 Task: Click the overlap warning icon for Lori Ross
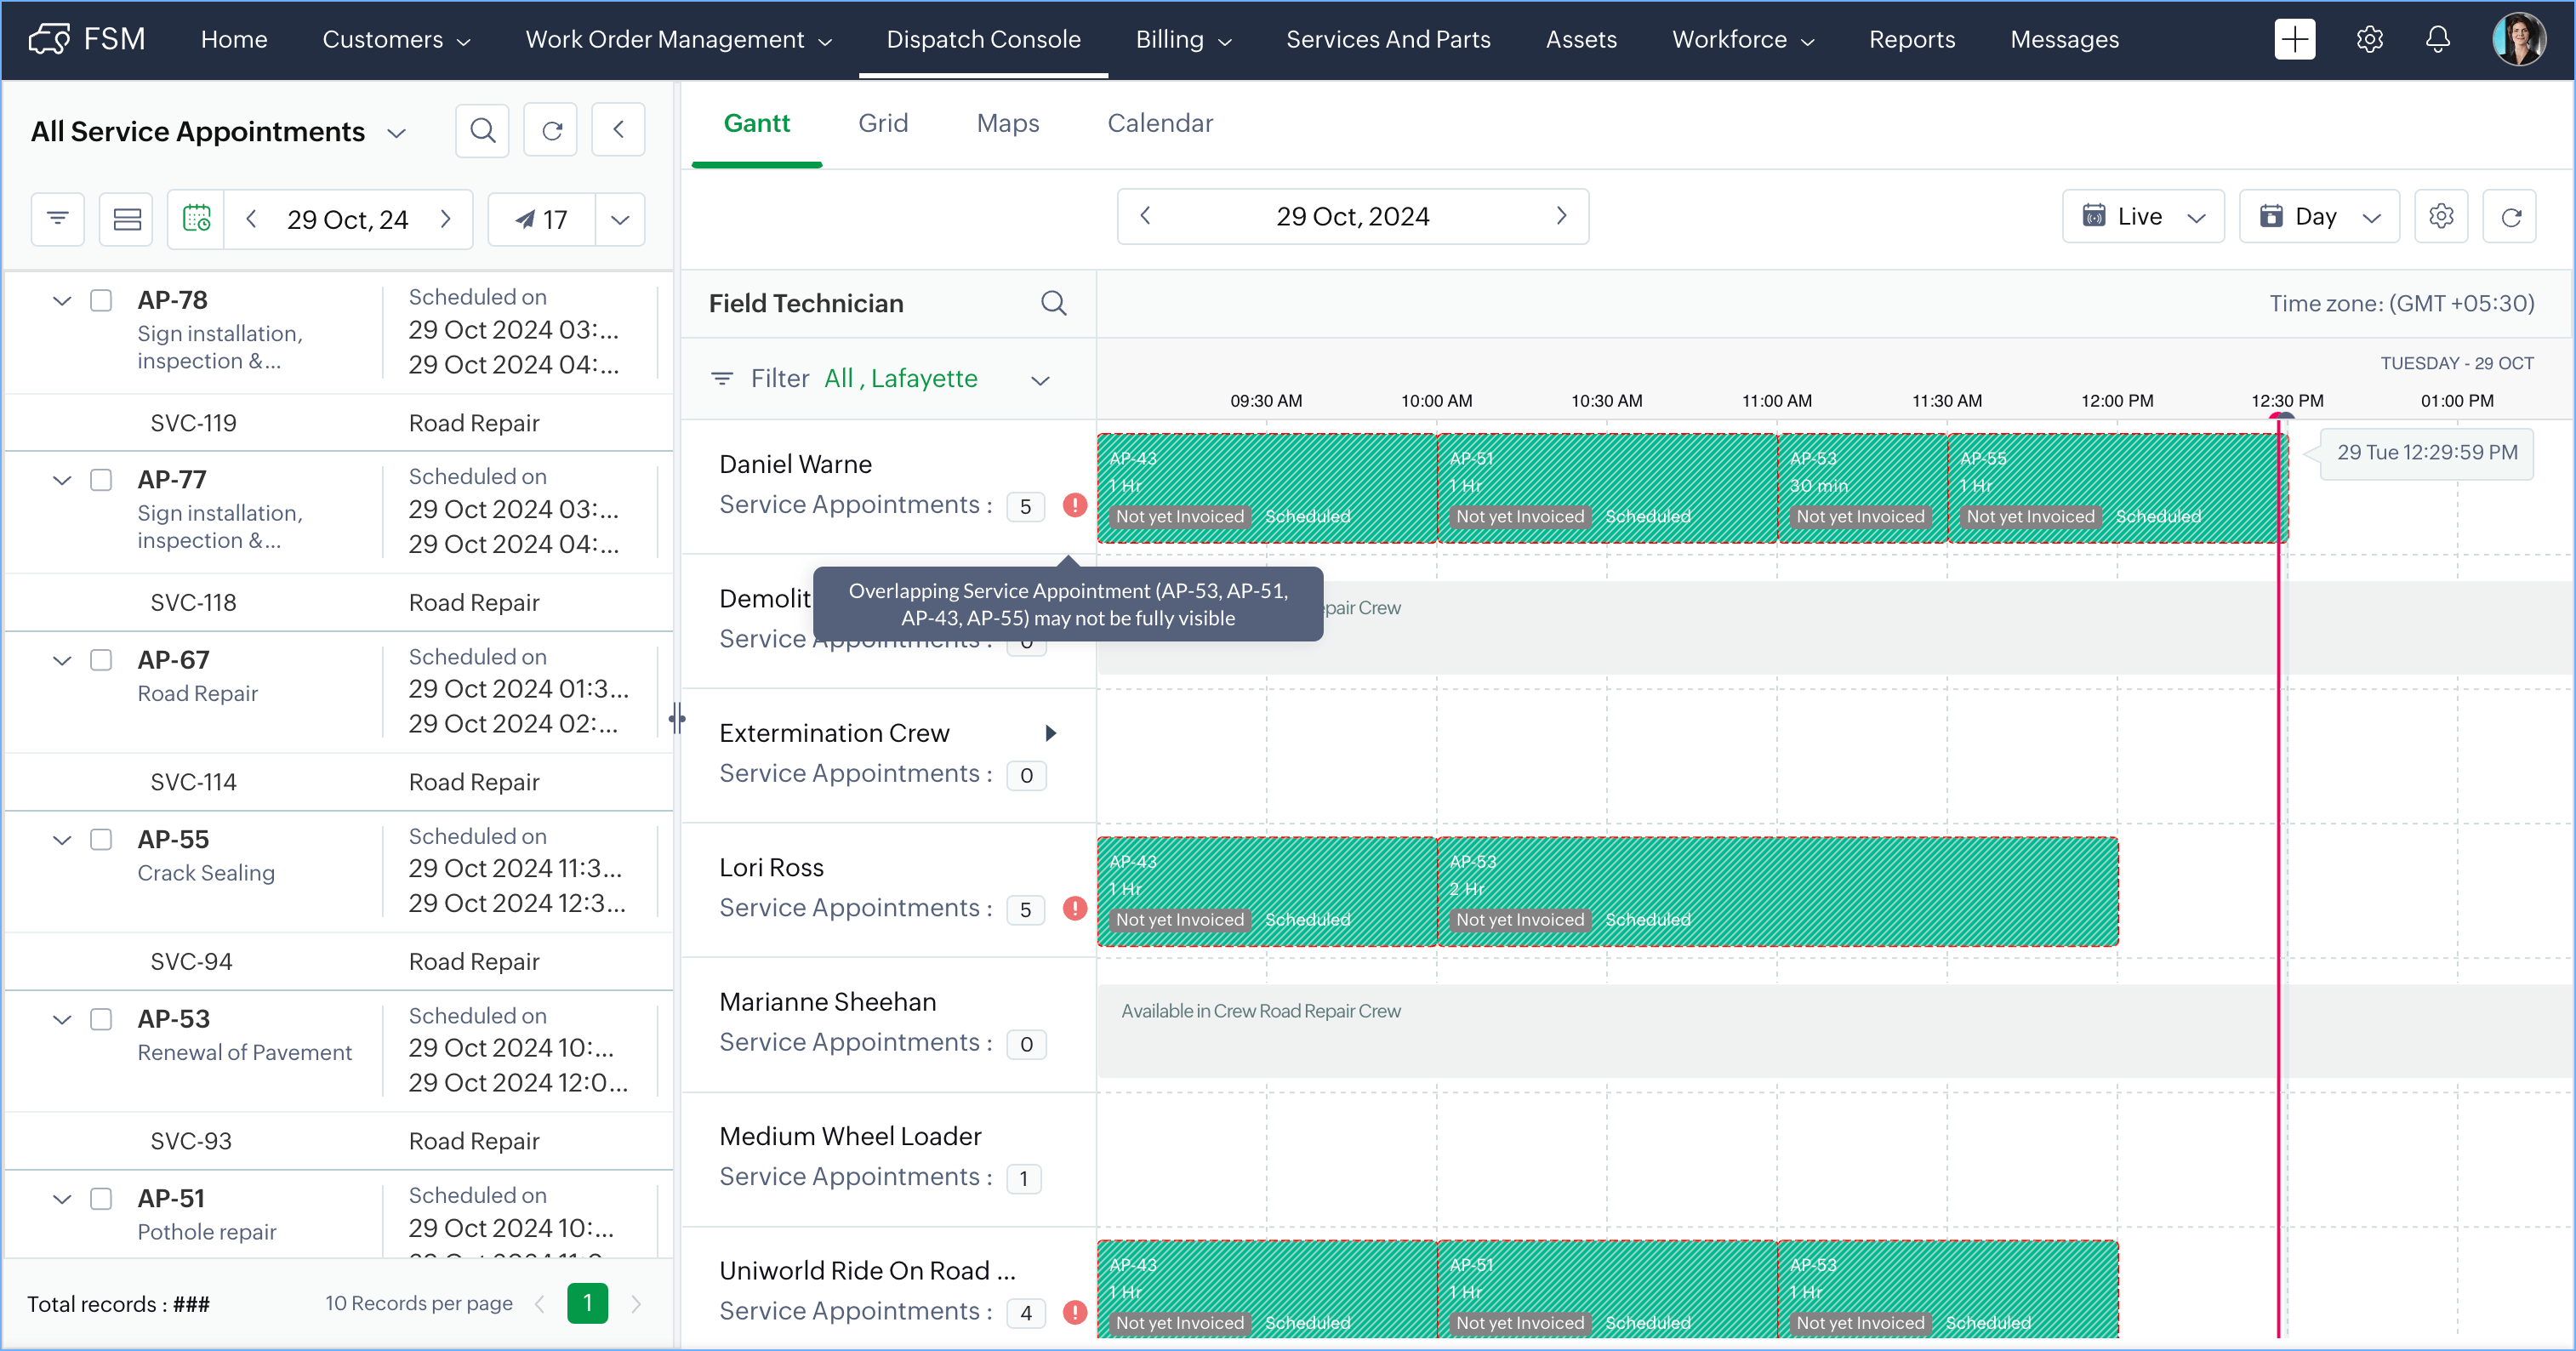click(1075, 908)
